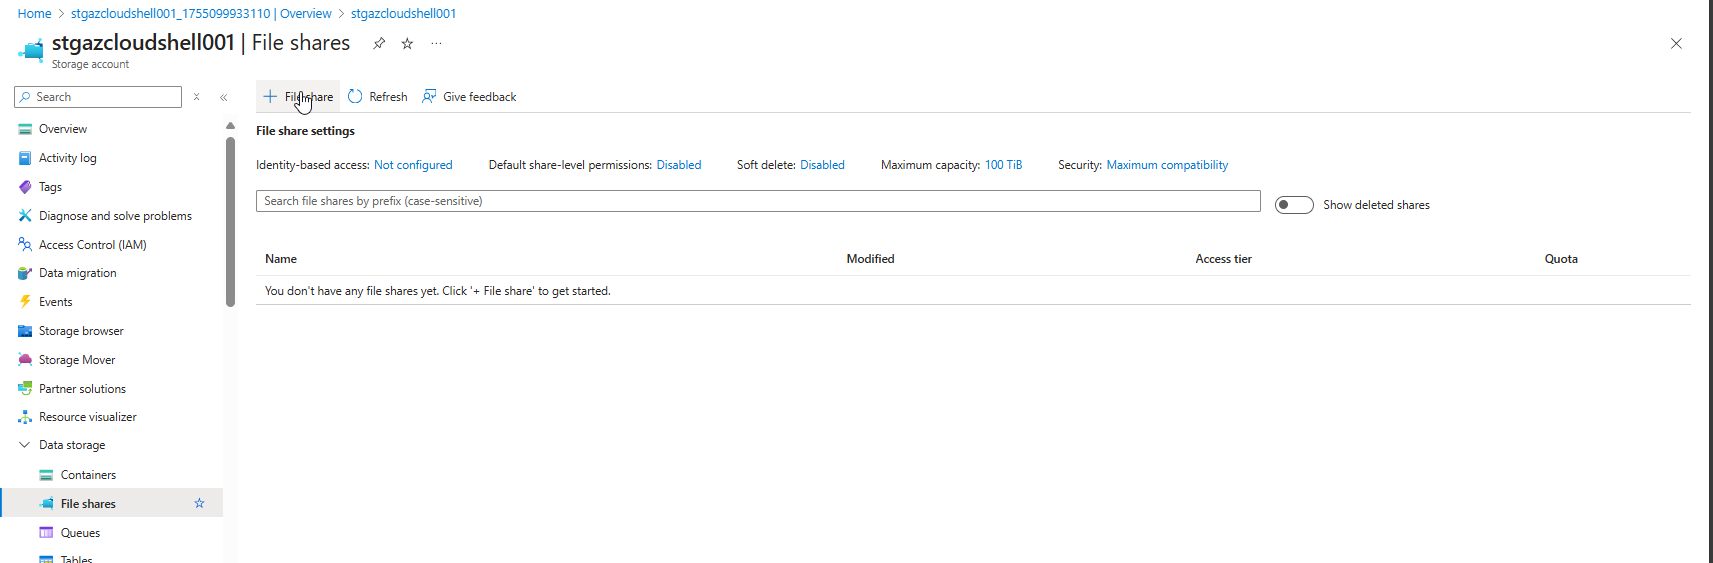Image resolution: width=1713 pixels, height=563 pixels.
Task: Open Default share-level permissions Disabled link
Action: click(x=679, y=165)
